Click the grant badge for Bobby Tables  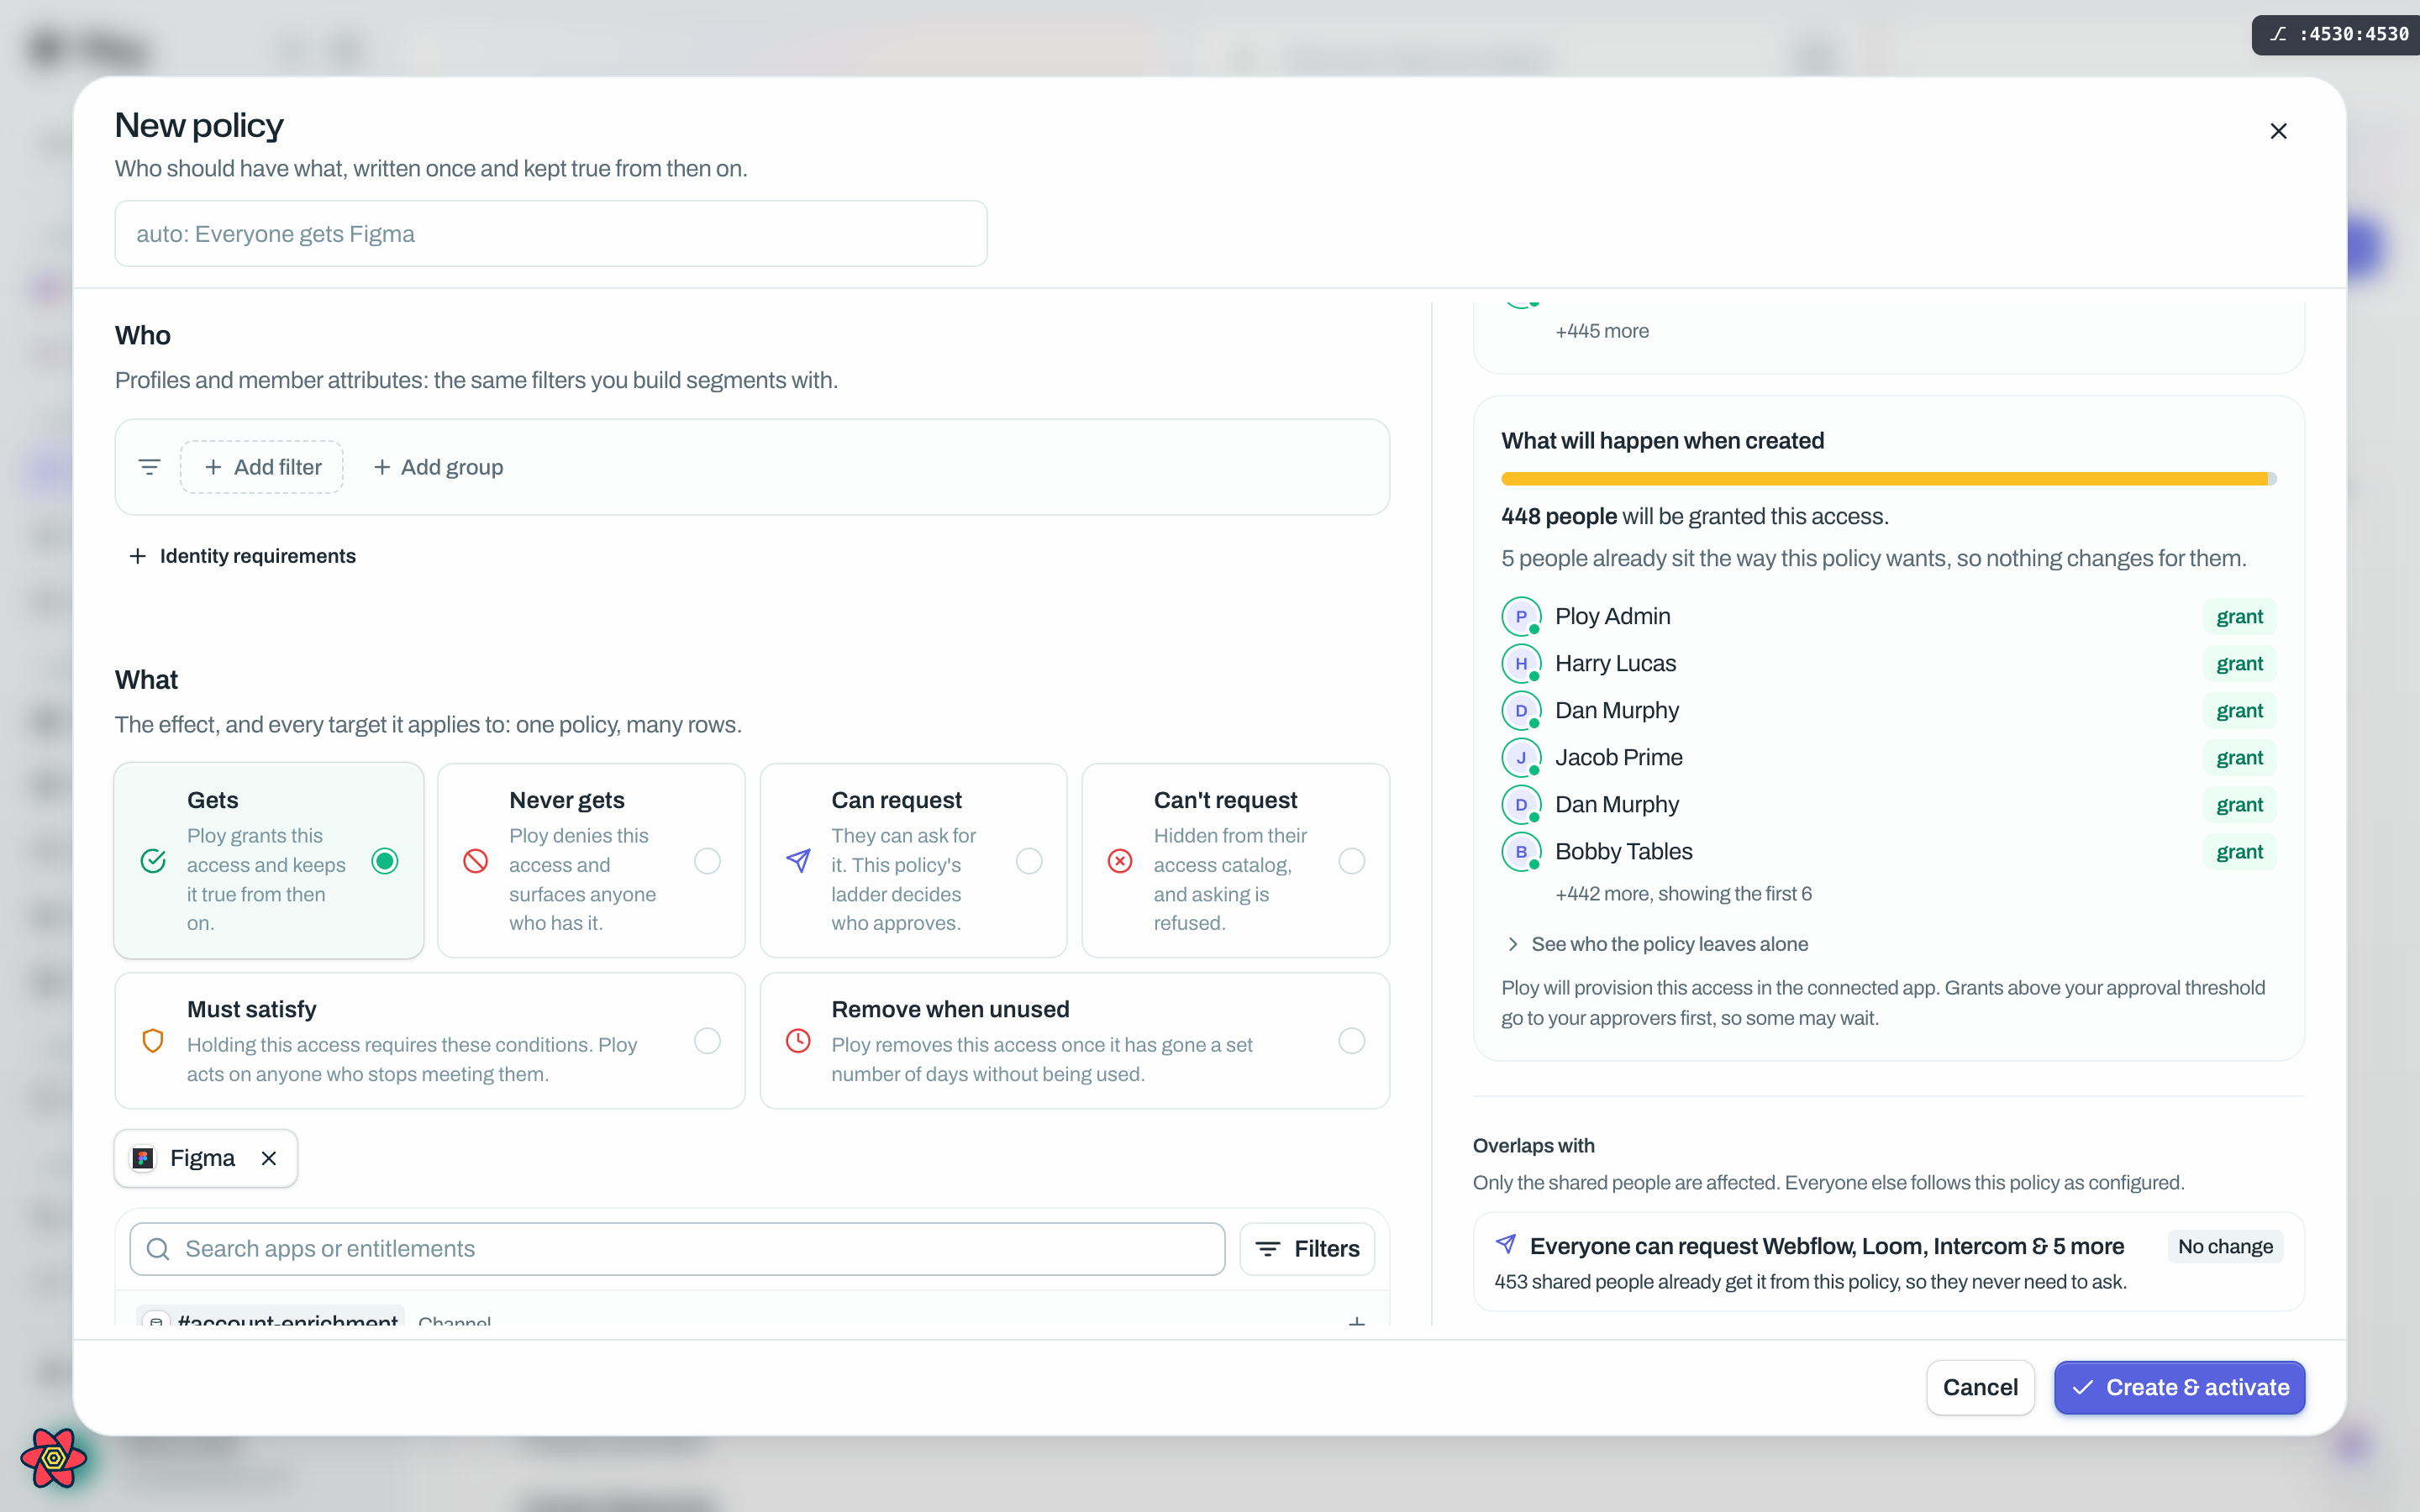(2239, 852)
